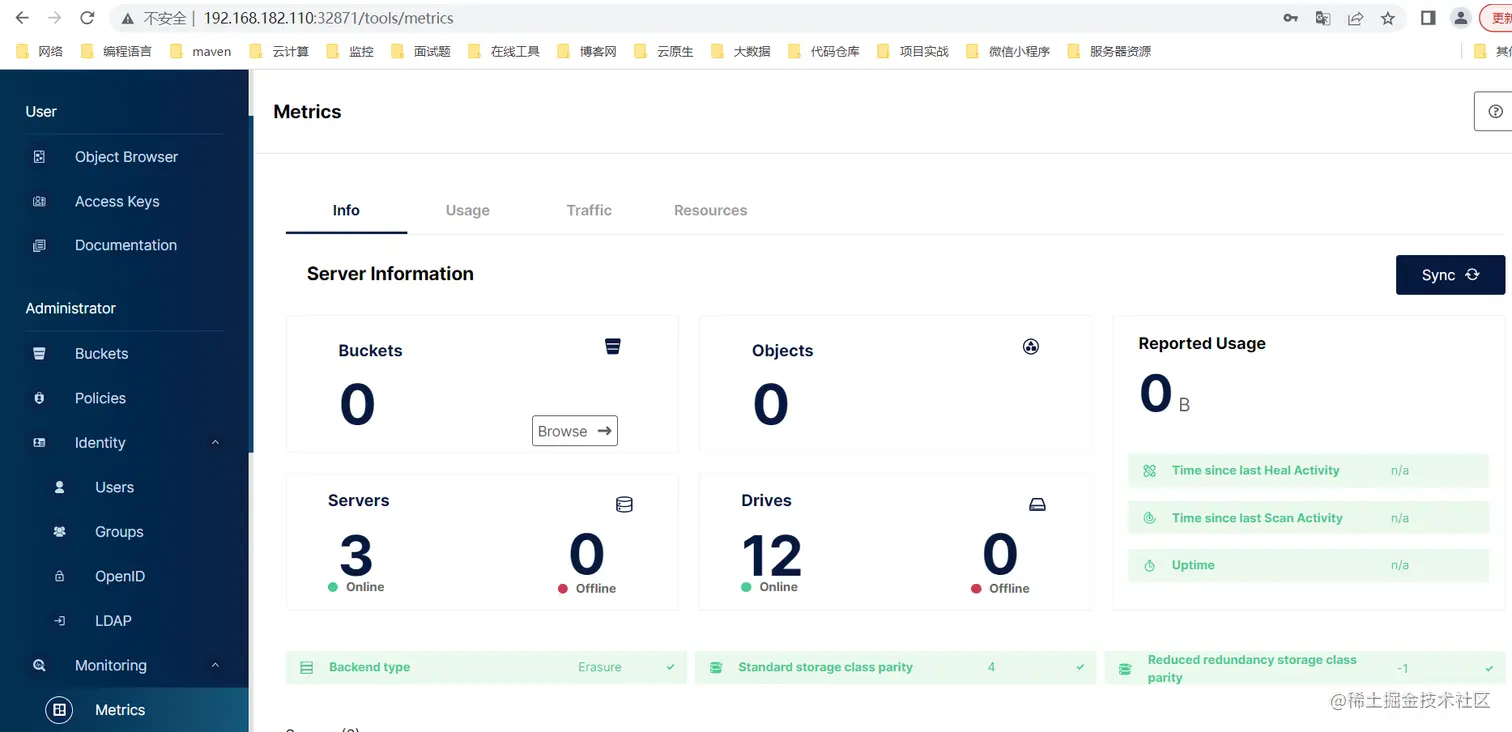
Task: Switch to the Usage tab
Action: coord(468,210)
